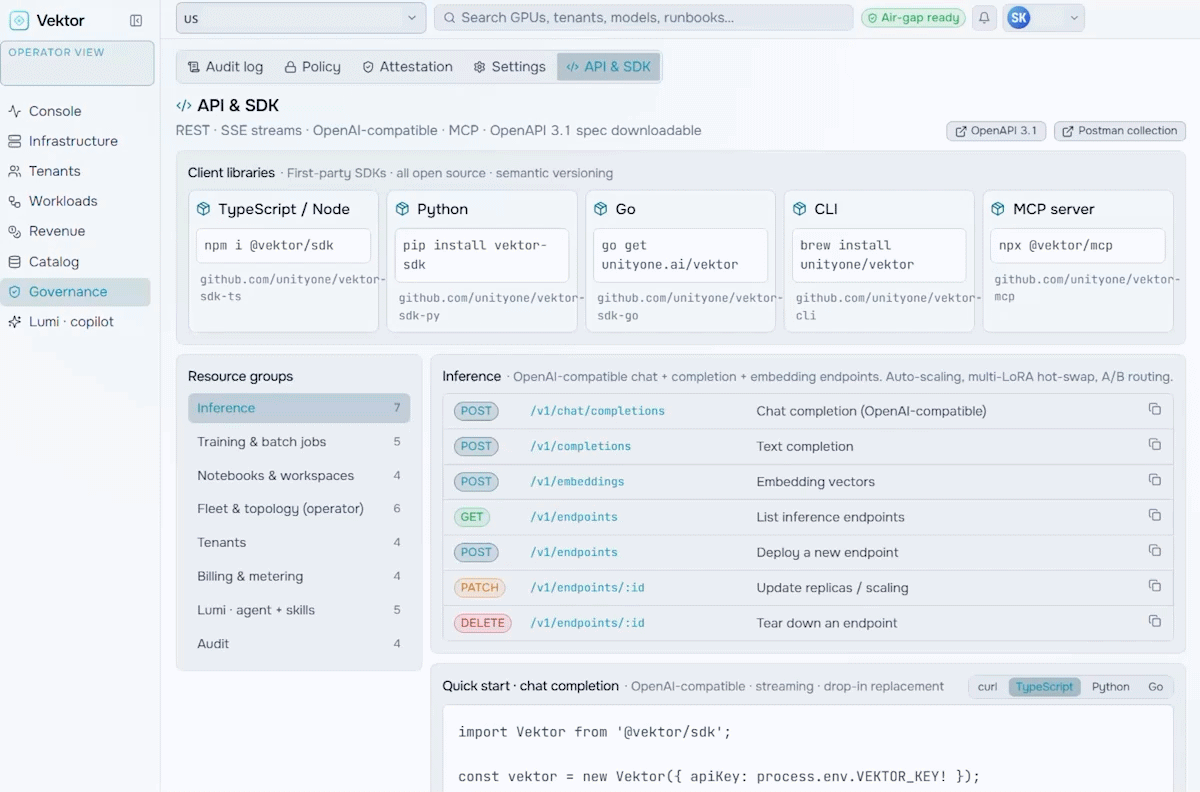Select Lumi · agent + skills group

pos(299,610)
